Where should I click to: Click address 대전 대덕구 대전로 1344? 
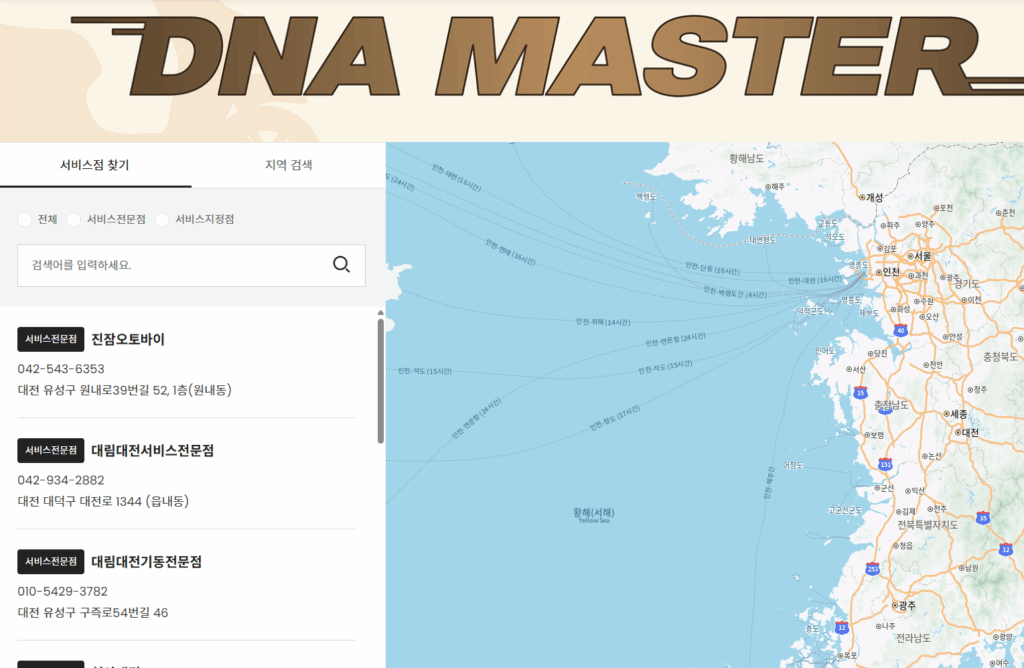click(103, 501)
